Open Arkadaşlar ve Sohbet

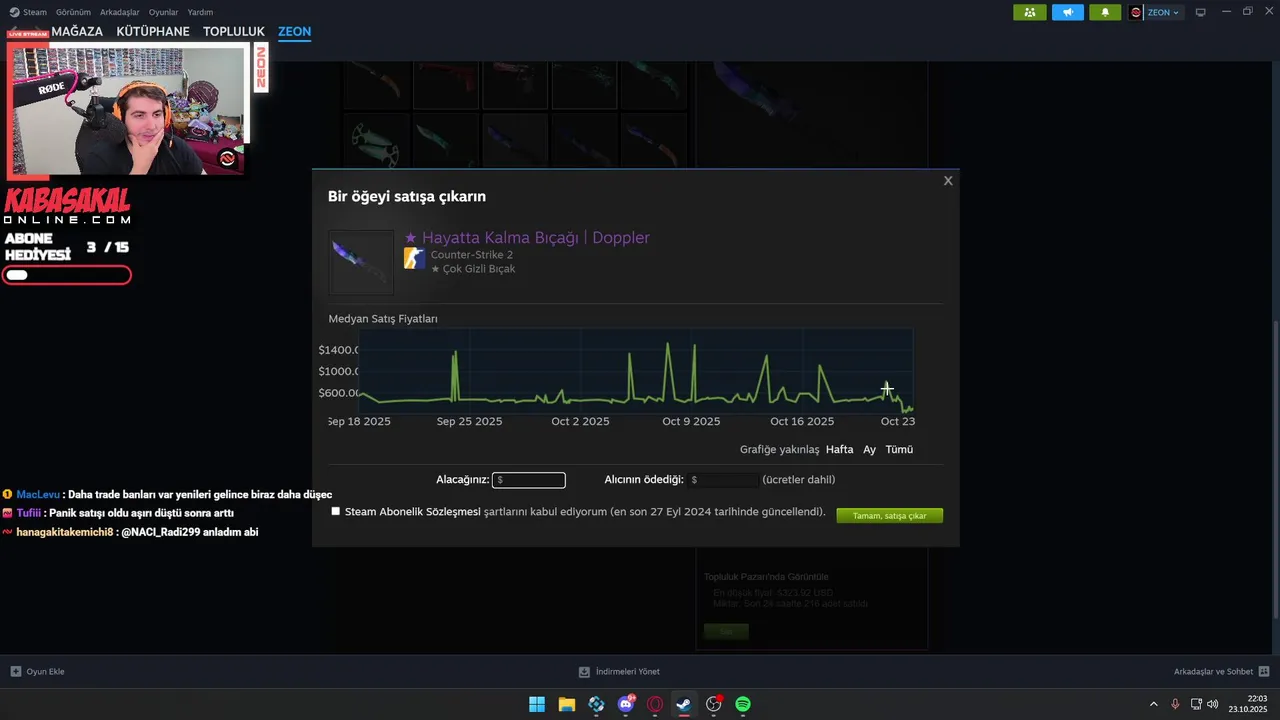(x=1213, y=671)
